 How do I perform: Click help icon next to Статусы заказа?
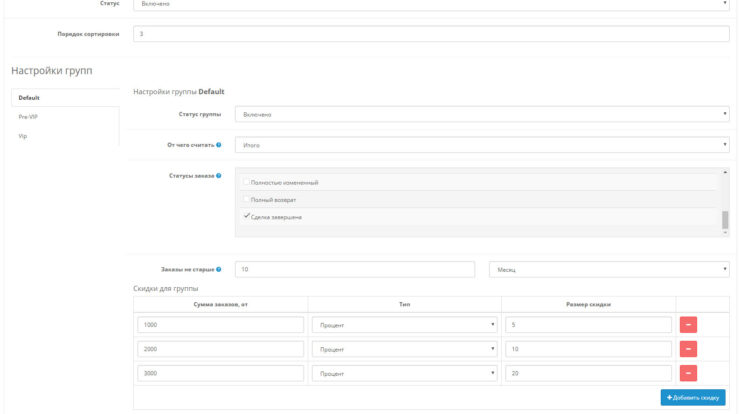(219, 176)
